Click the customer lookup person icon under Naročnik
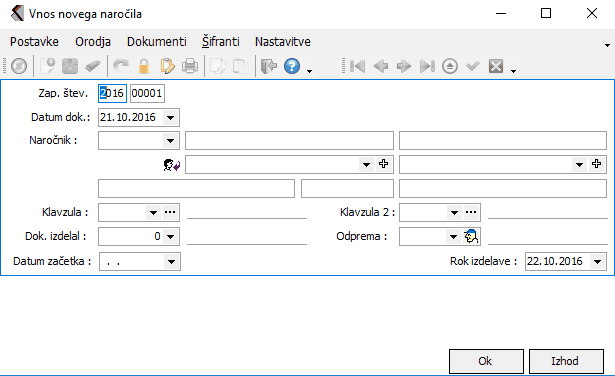Image resolution: width=615 pixels, height=376 pixels. pyautogui.click(x=172, y=165)
